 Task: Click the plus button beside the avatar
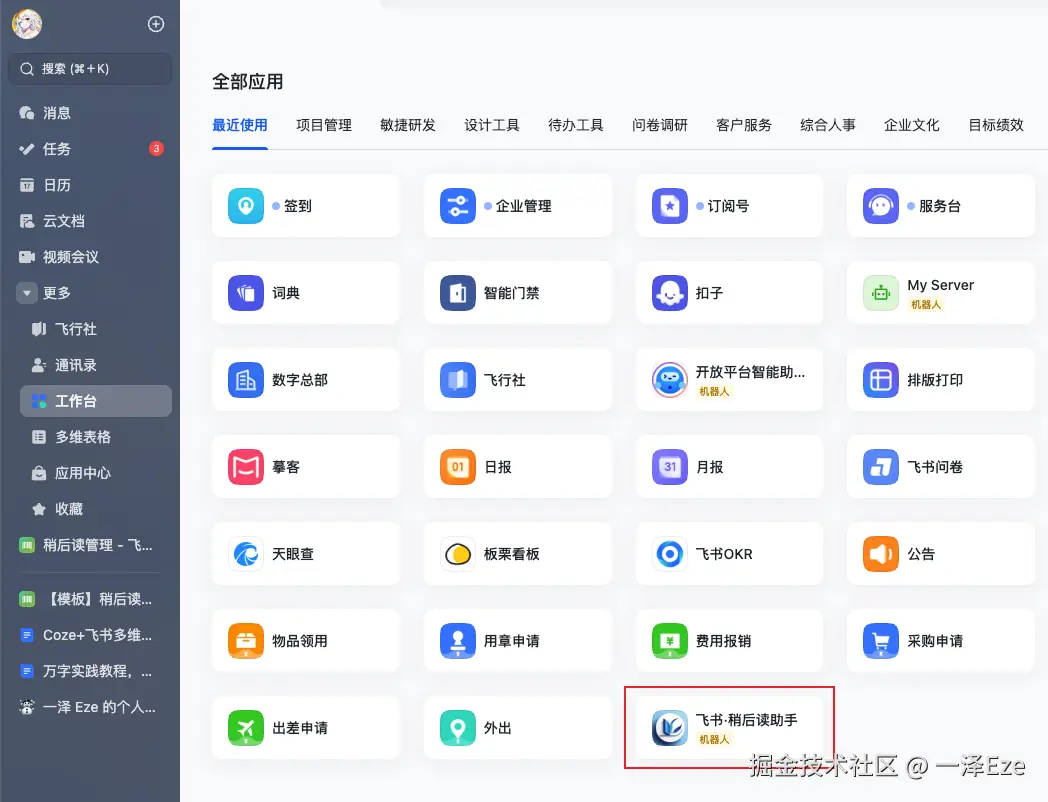coord(156,24)
